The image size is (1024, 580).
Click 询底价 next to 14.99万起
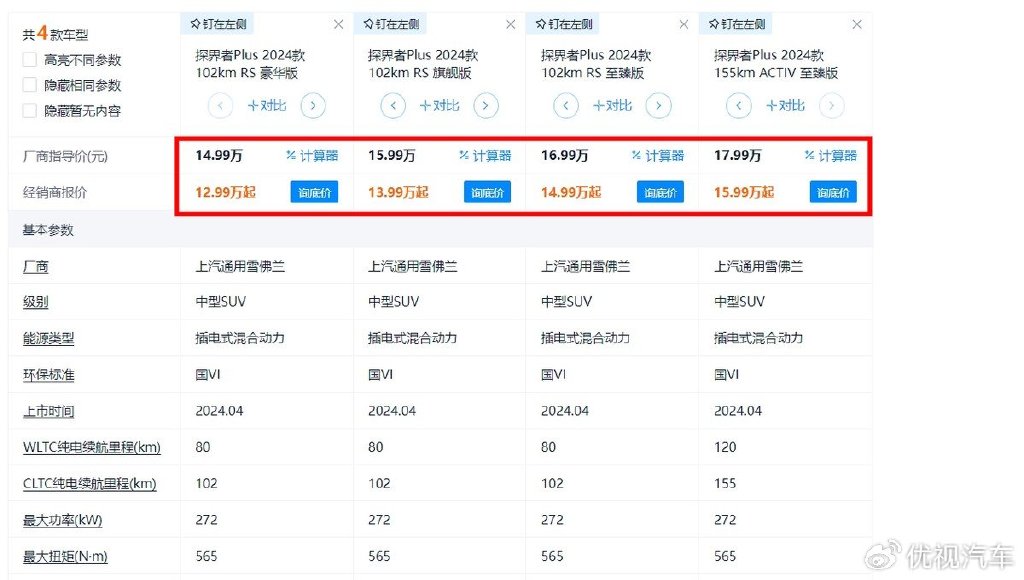pyautogui.click(x=660, y=192)
